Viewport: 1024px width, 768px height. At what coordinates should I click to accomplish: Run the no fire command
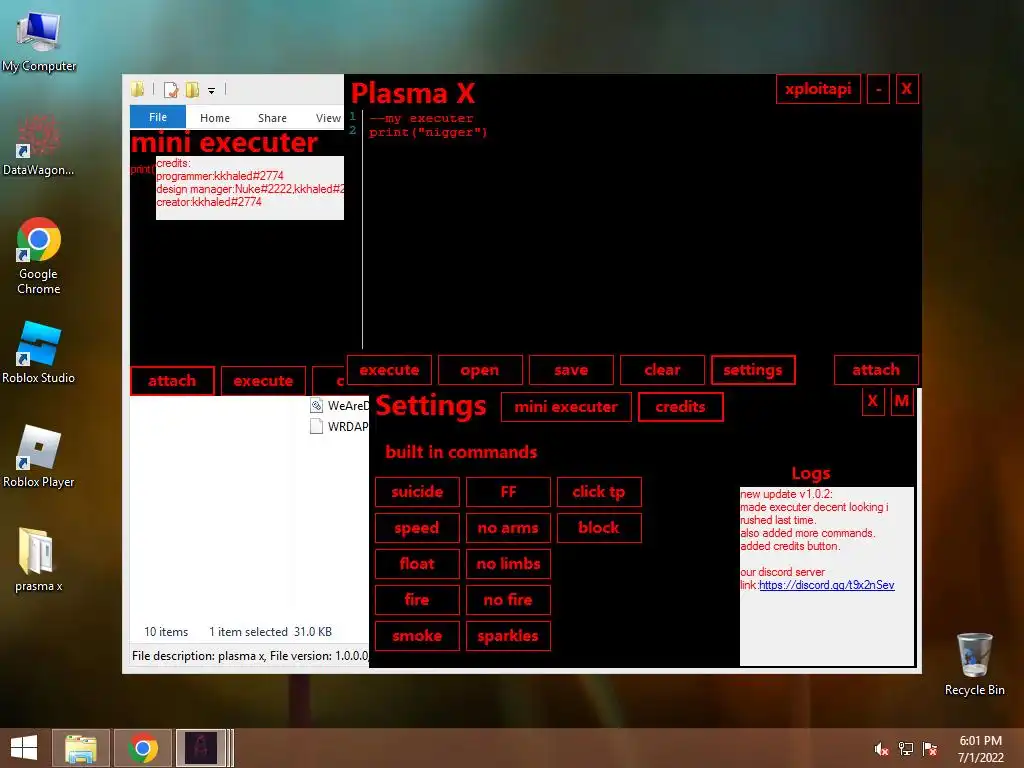(508, 600)
